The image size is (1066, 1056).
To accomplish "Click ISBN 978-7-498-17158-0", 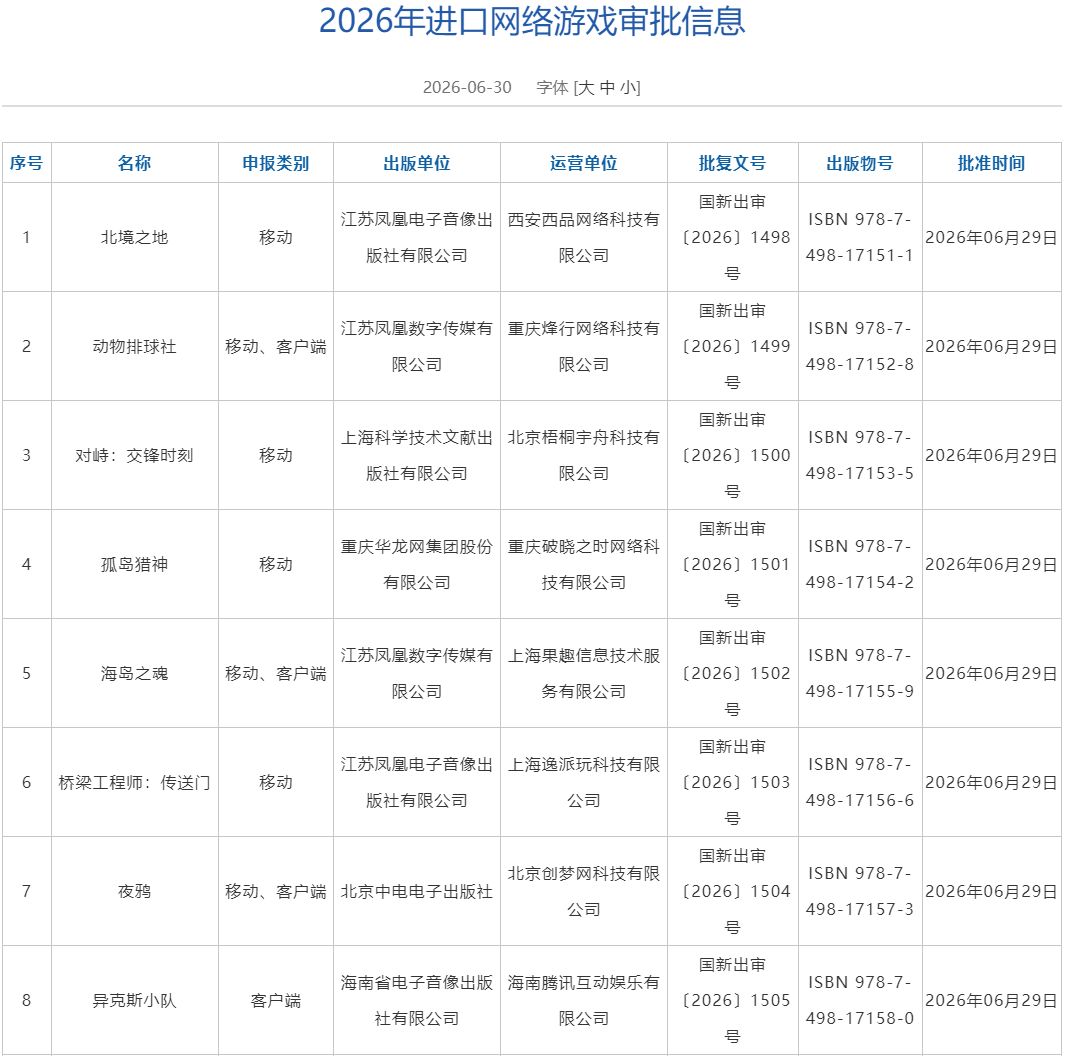I will (860, 1001).
